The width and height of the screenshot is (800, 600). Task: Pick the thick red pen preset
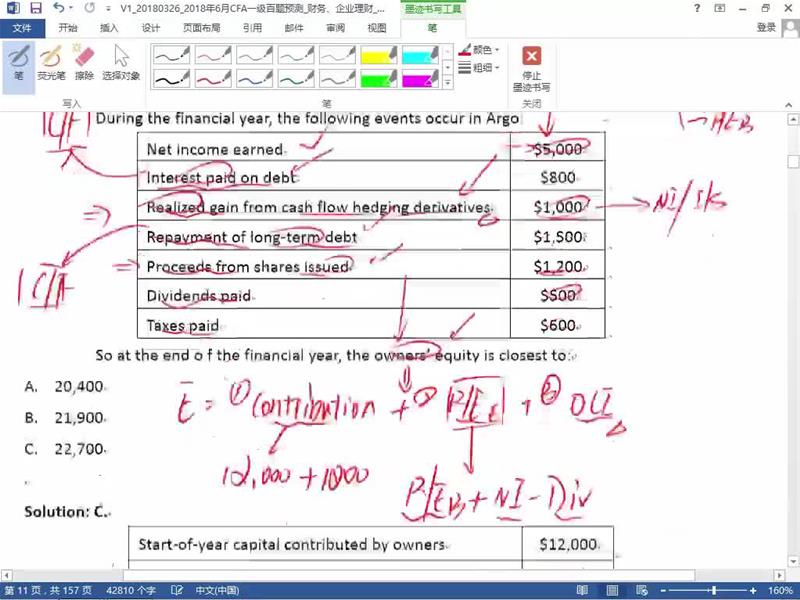click(213, 78)
